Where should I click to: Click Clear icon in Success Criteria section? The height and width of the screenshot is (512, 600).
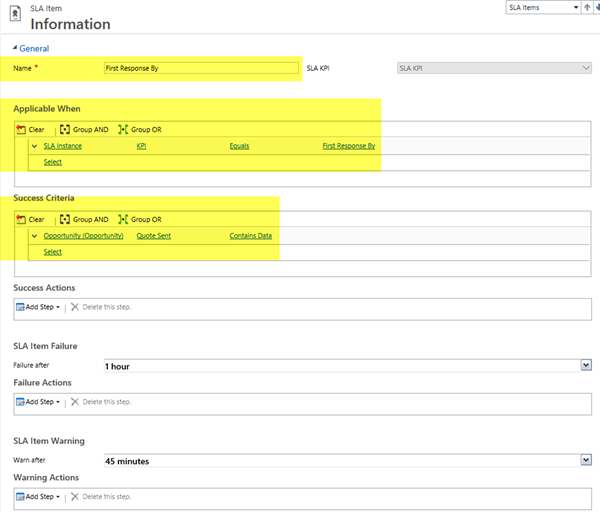click(21, 219)
